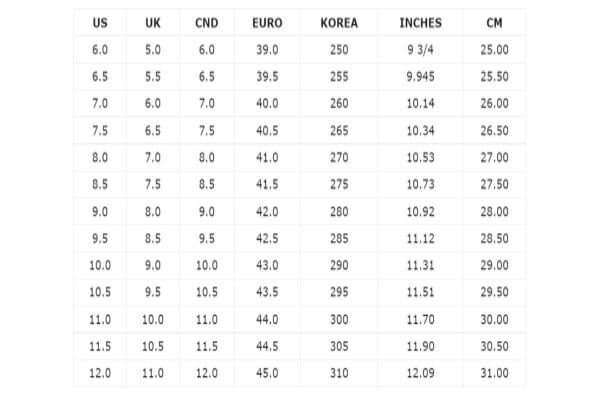The height and width of the screenshot is (400, 600).
Task: Select the Euro size 39.0 cell
Action: click(x=267, y=50)
